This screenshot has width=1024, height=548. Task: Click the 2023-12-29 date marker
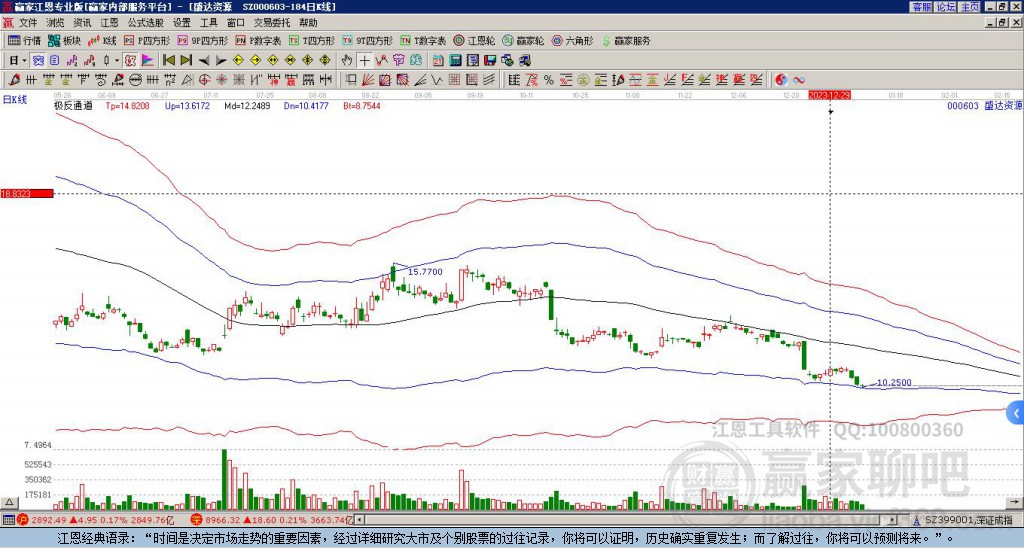(829, 95)
